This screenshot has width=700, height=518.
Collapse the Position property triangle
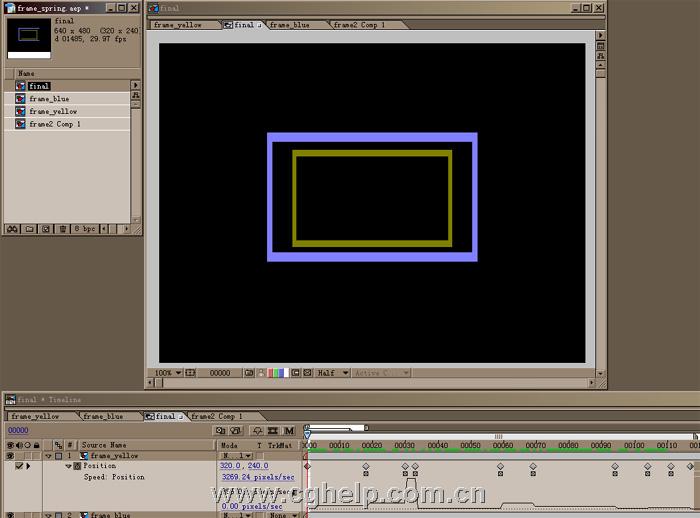pyautogui.click(x=68, y=466)
